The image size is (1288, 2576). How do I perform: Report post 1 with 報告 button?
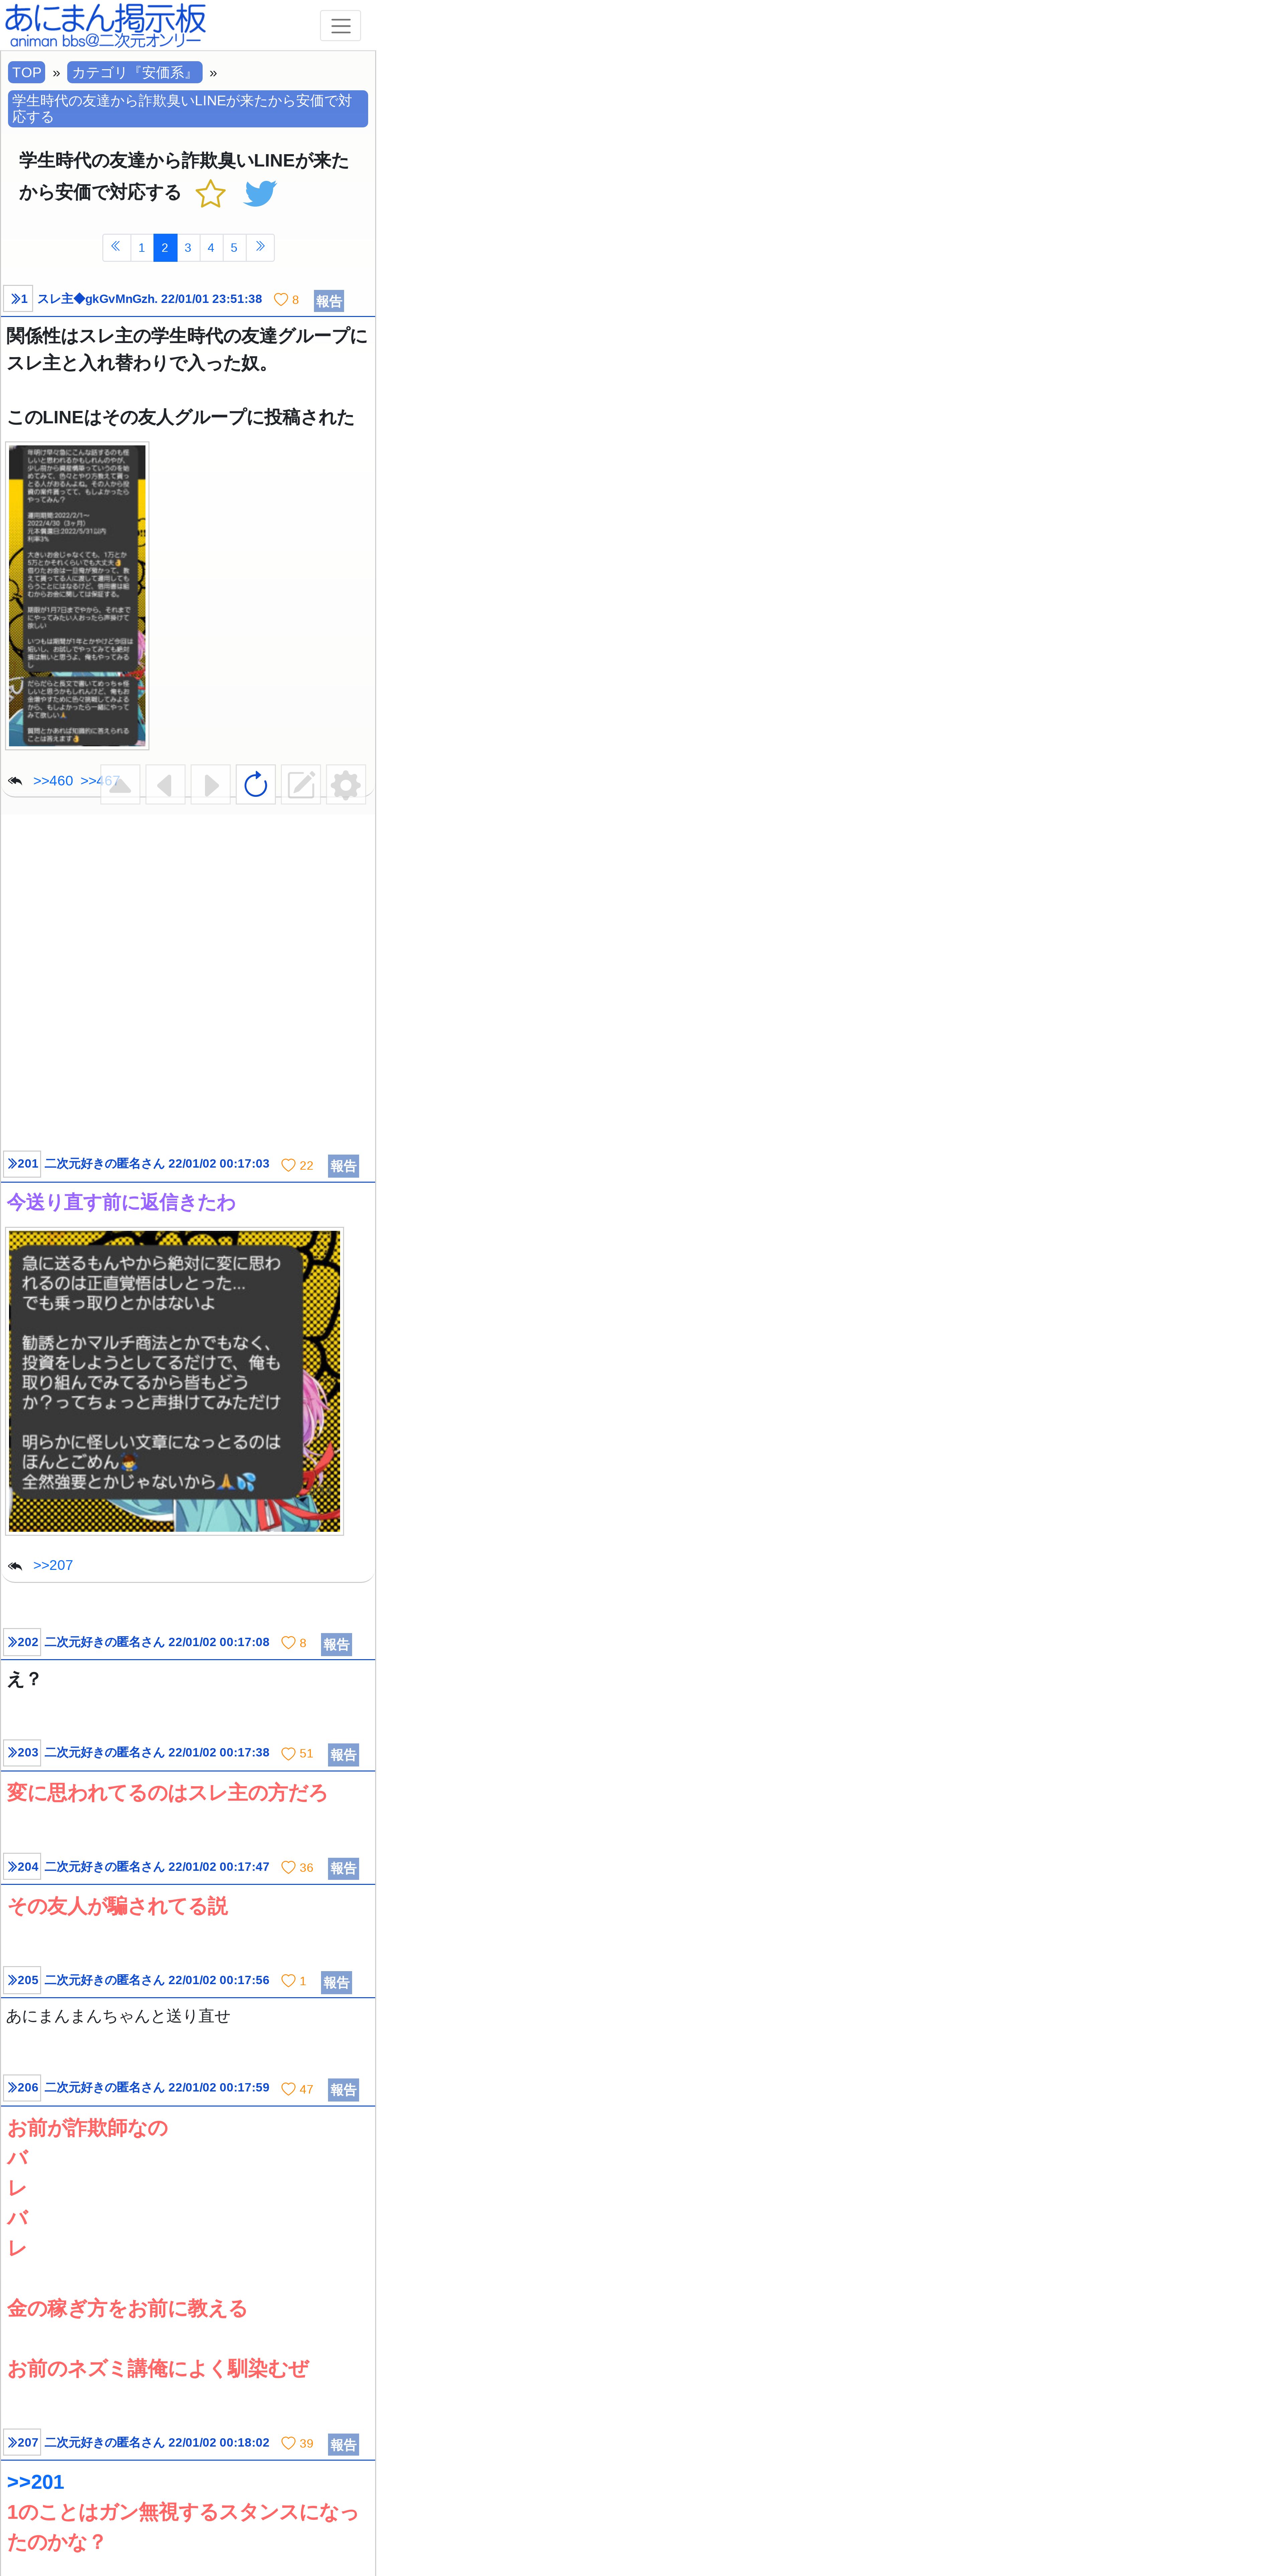point(329,301)
